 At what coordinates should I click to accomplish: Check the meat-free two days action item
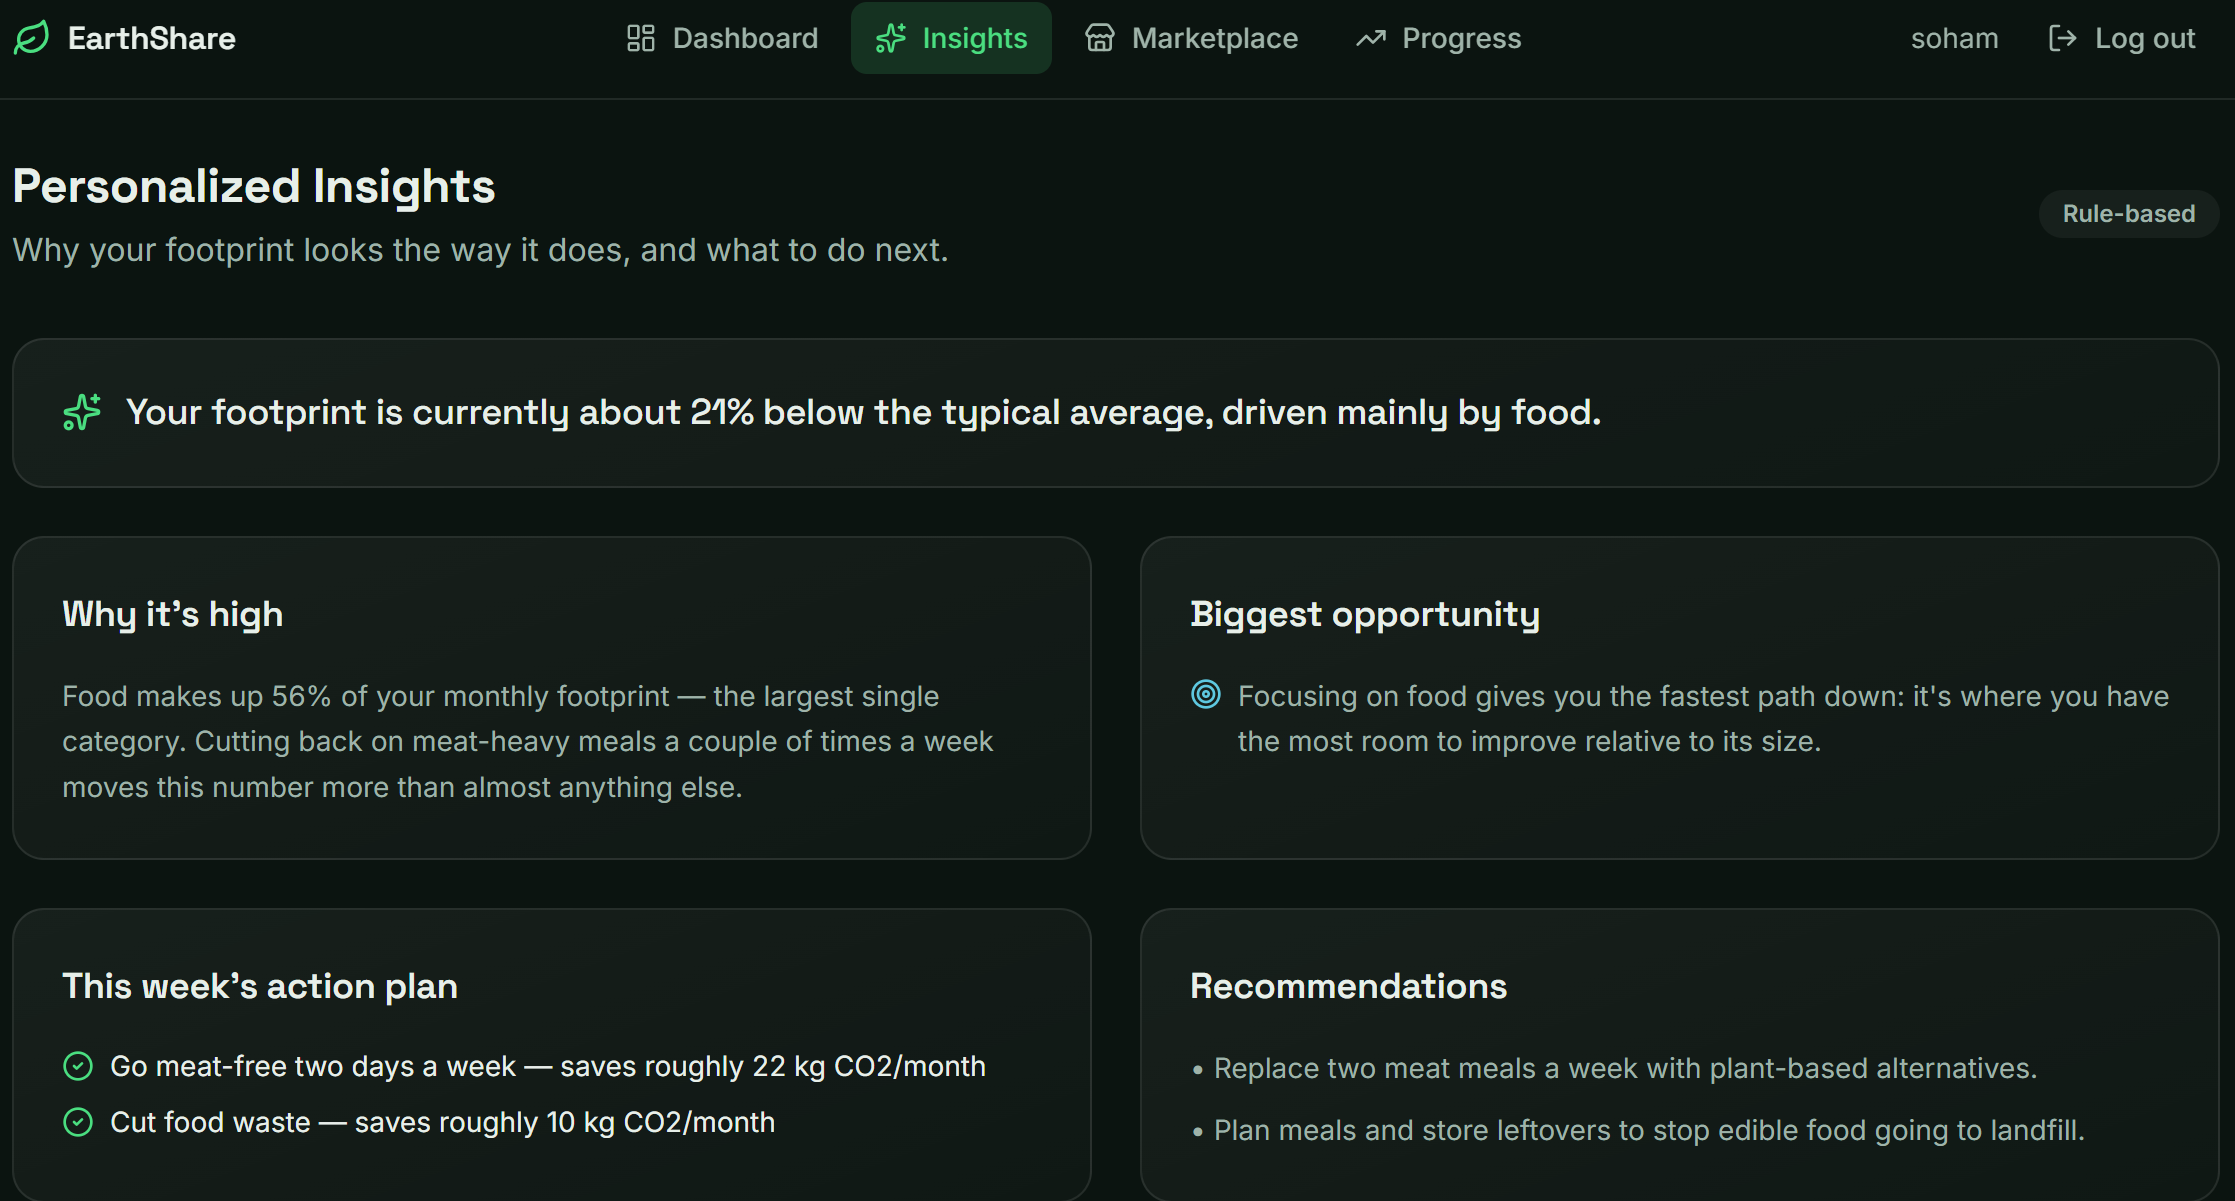click(x=78, y=1066)
